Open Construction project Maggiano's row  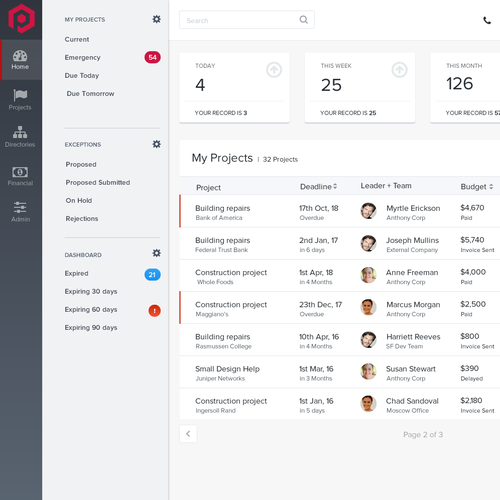231,309
